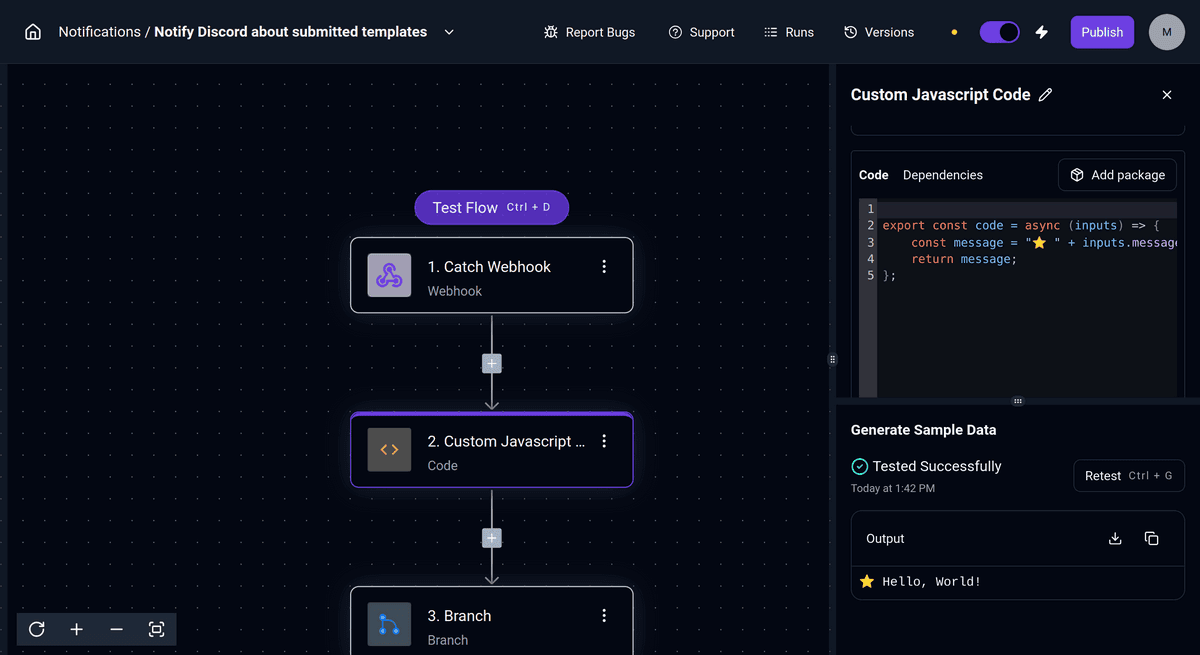The height and width of the screenshot is (655, 1200).
Task: Click the side panel width drag handle
Action: [x=832, y=359]
